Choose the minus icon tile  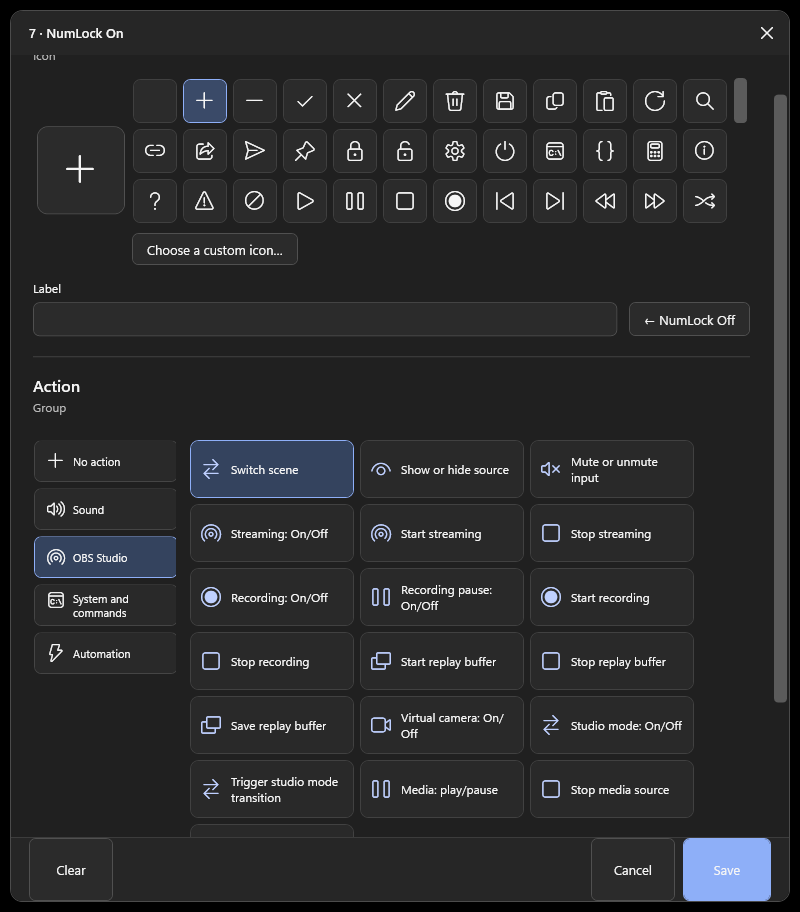point(255,101)
